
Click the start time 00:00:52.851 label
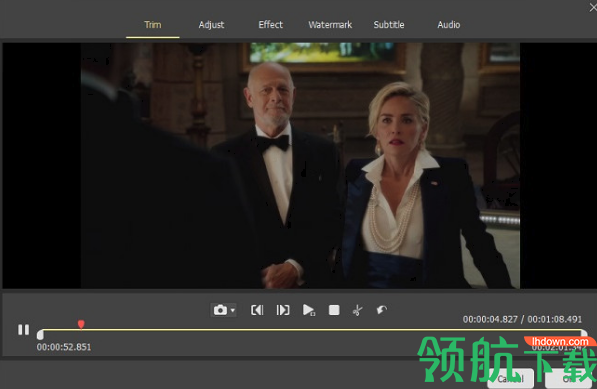pyautogui.click(x=64, y=347)
